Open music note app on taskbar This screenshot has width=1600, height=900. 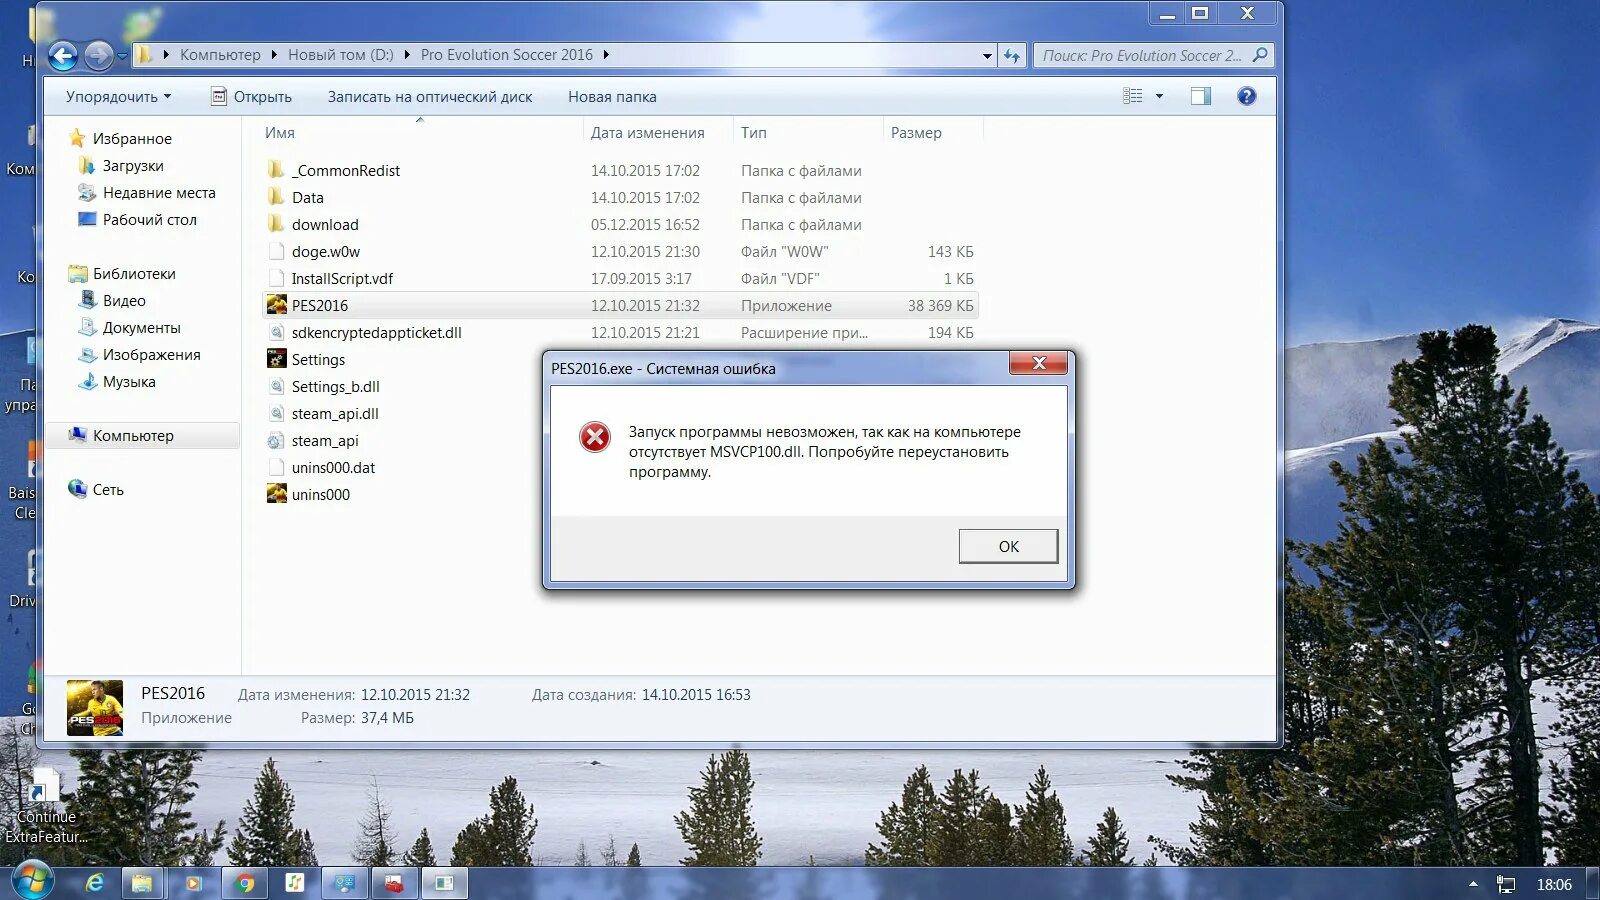click(x=294, y=883)
